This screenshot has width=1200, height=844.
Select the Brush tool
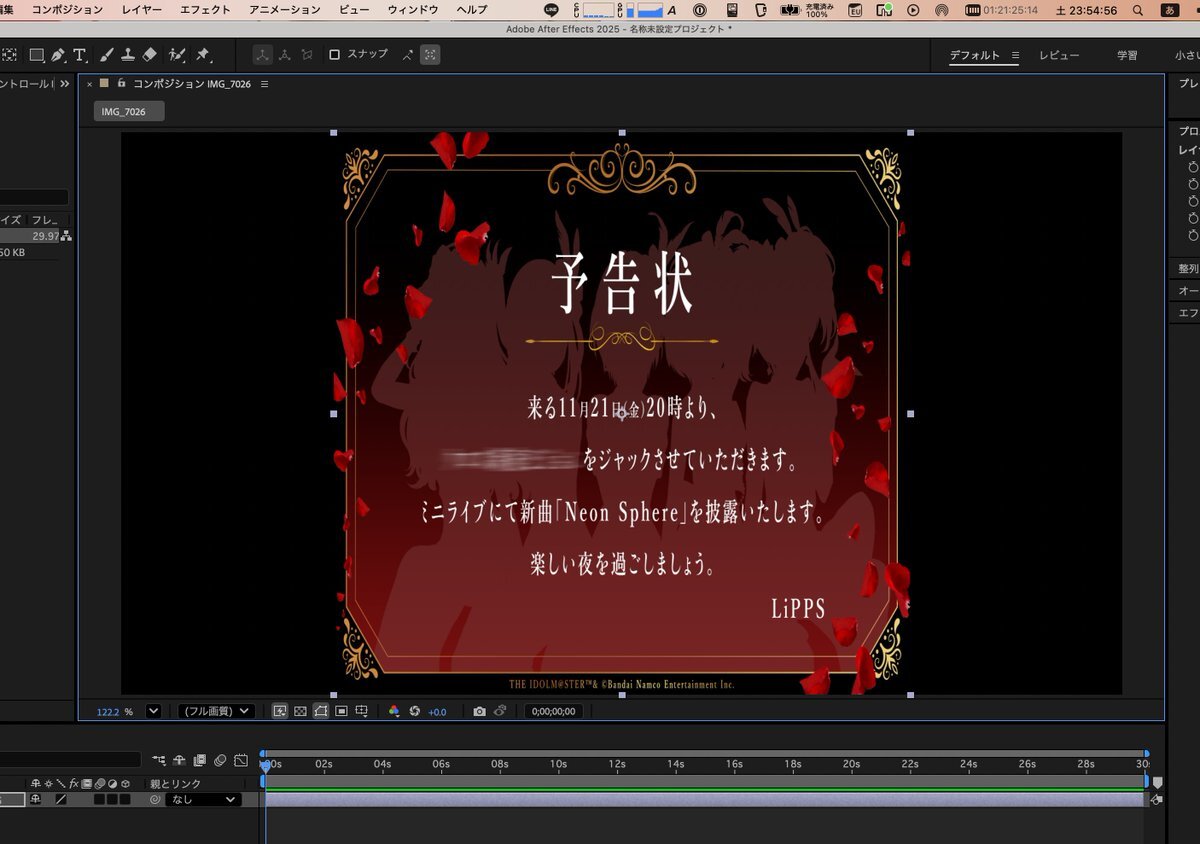pos(108,54)
